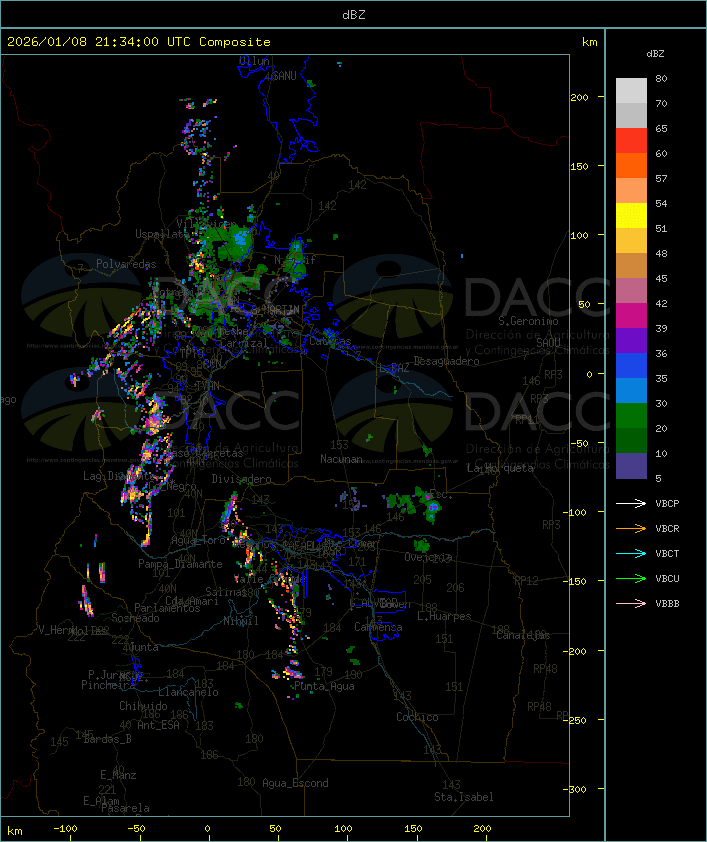Viewport: 707px width, 842px height.
Task: Click the white VBCP arrow icon
Action: coord(632,503)
